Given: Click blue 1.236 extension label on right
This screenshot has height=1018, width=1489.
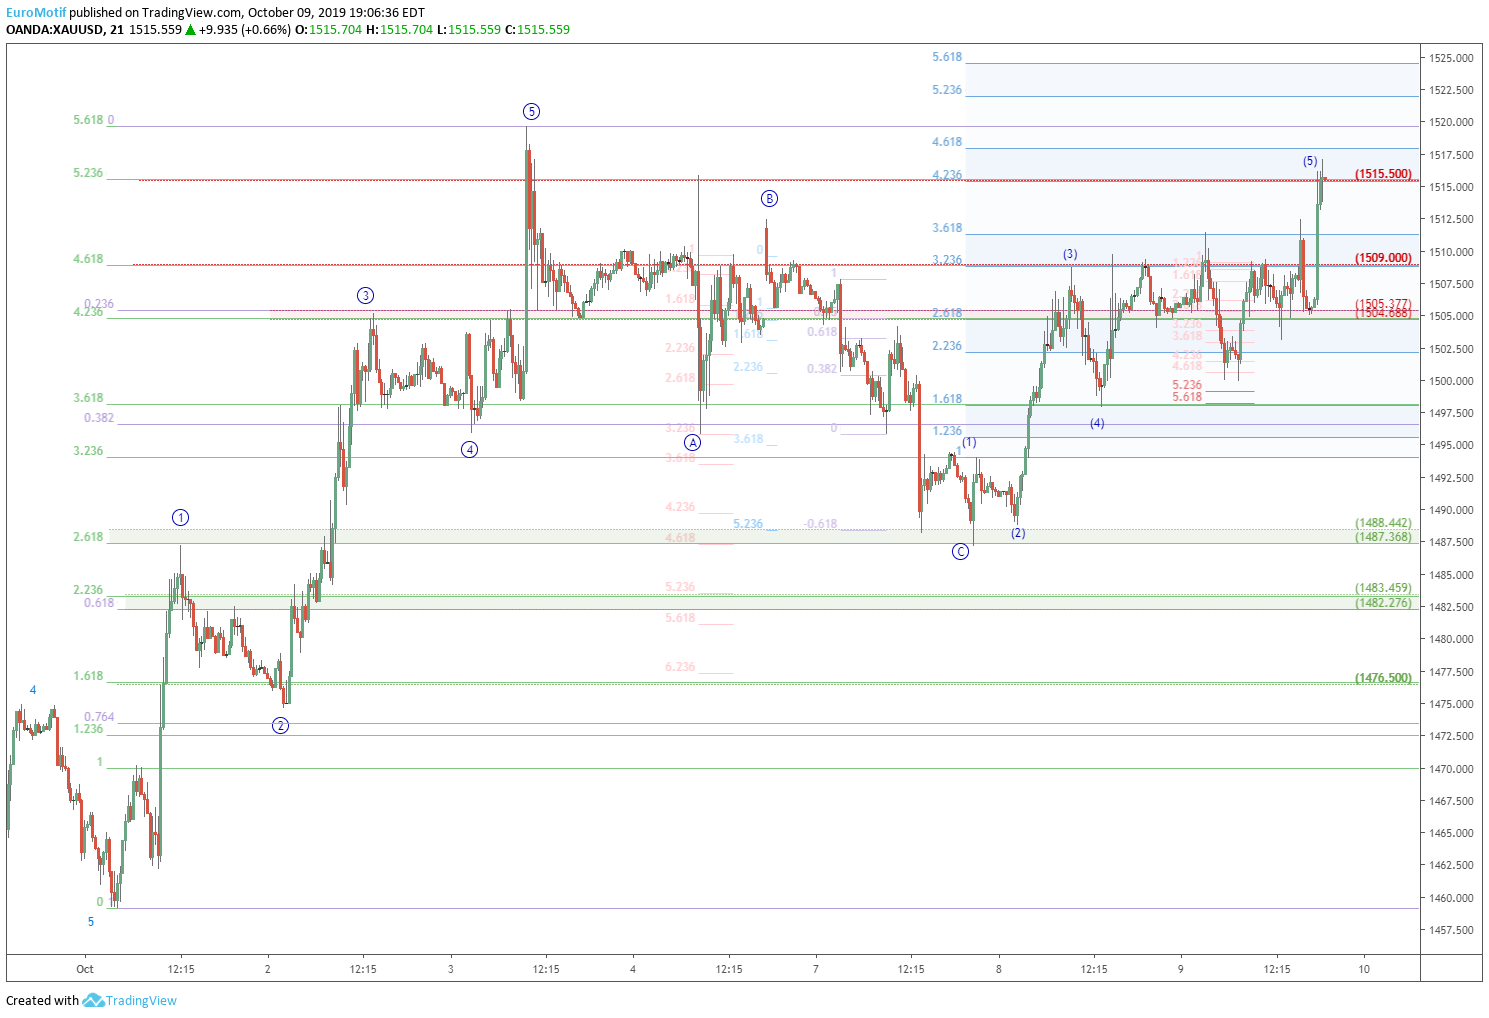Looking at the screenshot, I should point(947,431).
